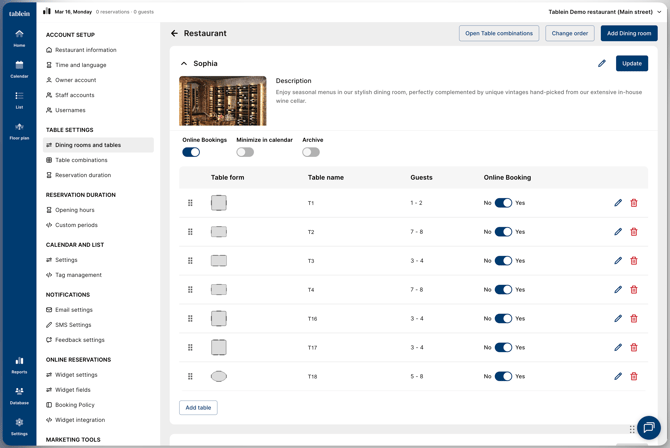
Task: Toggle online booking for table T4
Action: 503,290
